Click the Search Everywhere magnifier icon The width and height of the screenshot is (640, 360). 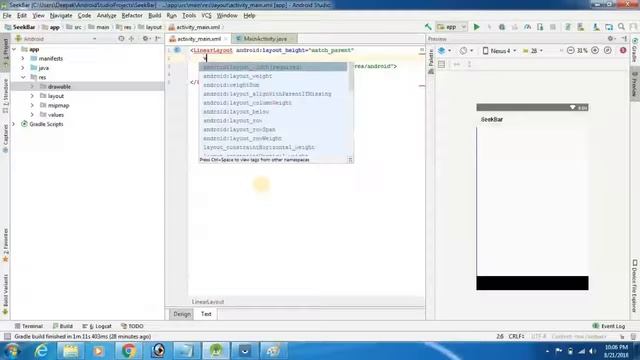point(621,27)
